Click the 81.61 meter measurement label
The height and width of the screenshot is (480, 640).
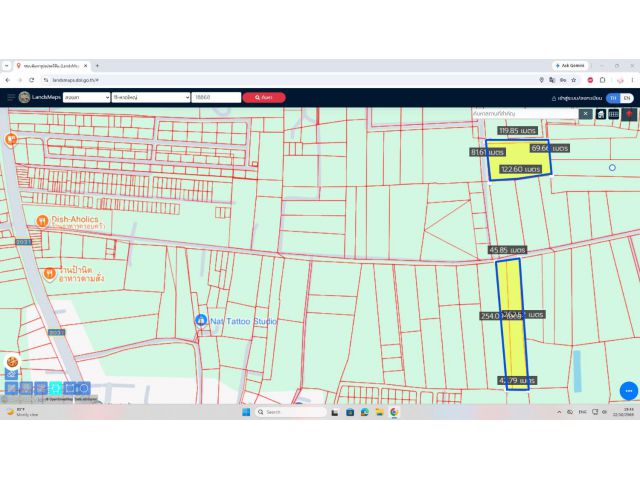[488, 152]
